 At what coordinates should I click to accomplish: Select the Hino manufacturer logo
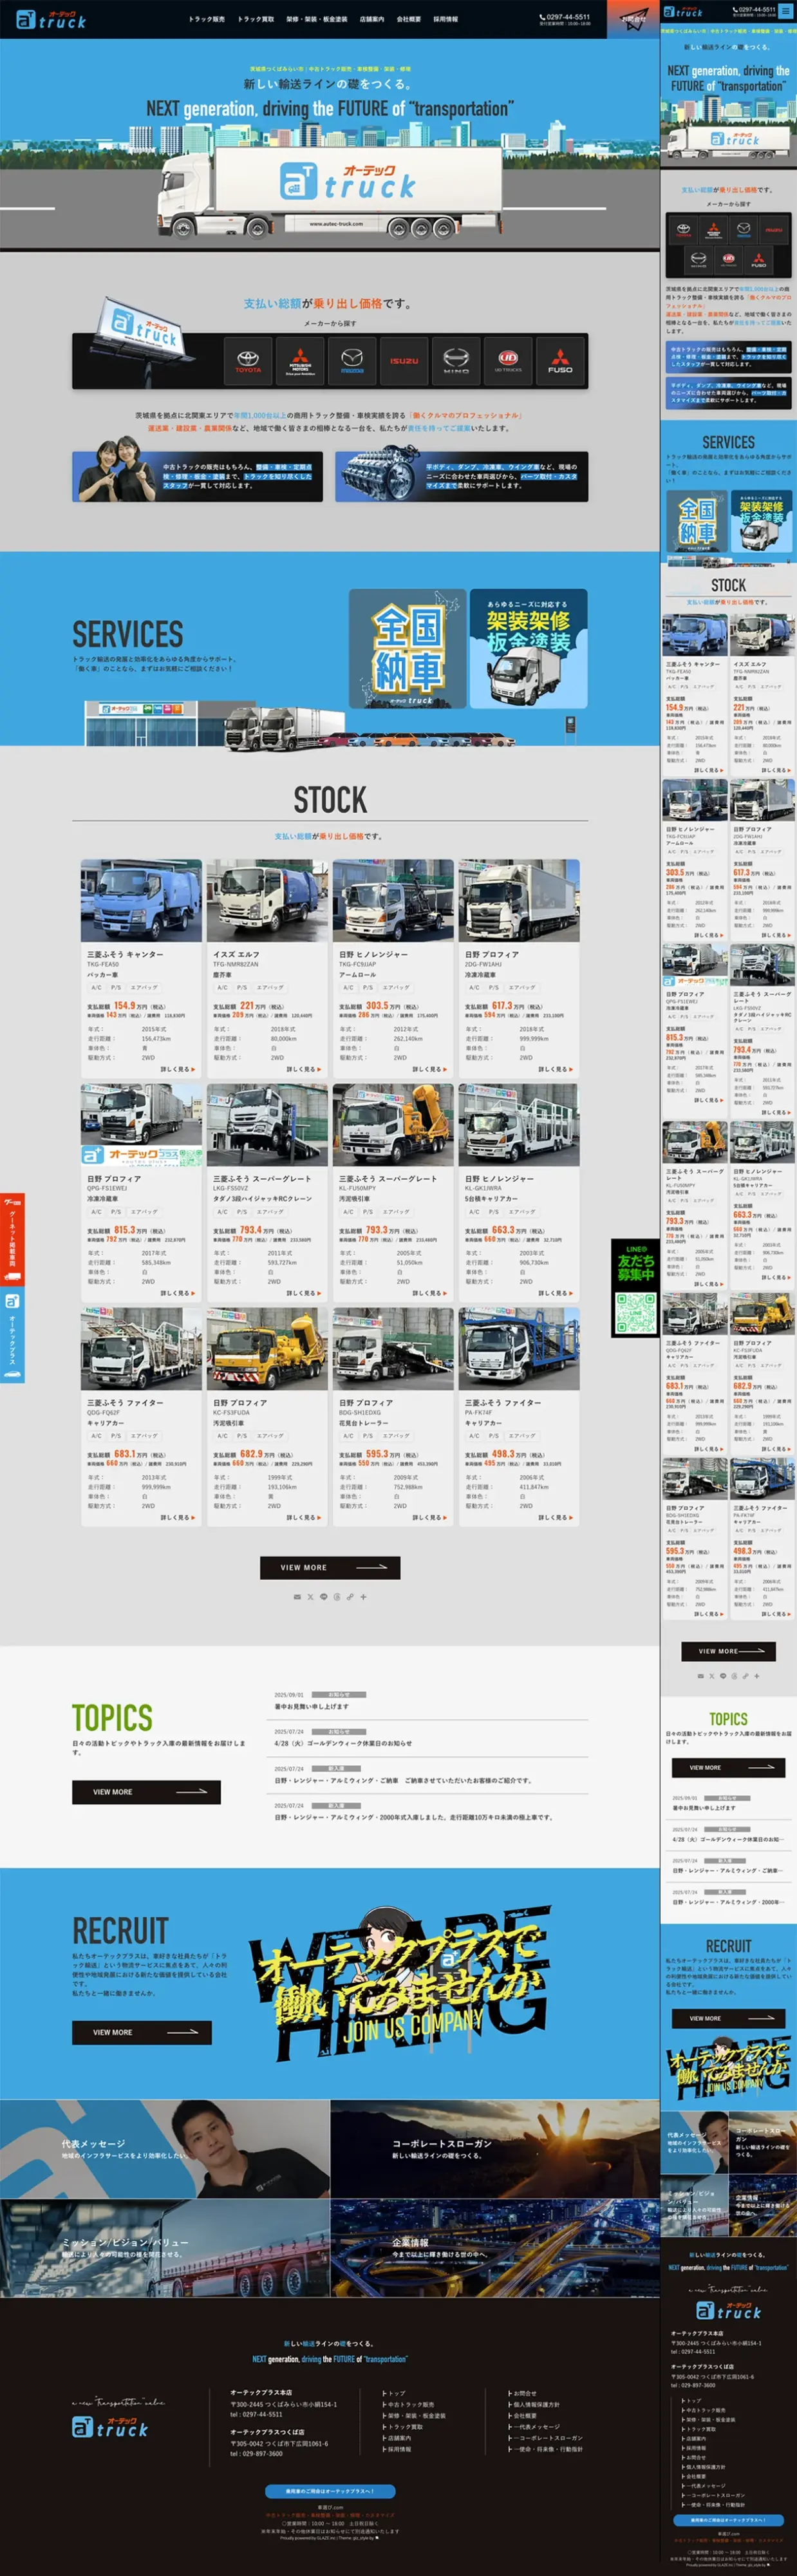point(456,361)
